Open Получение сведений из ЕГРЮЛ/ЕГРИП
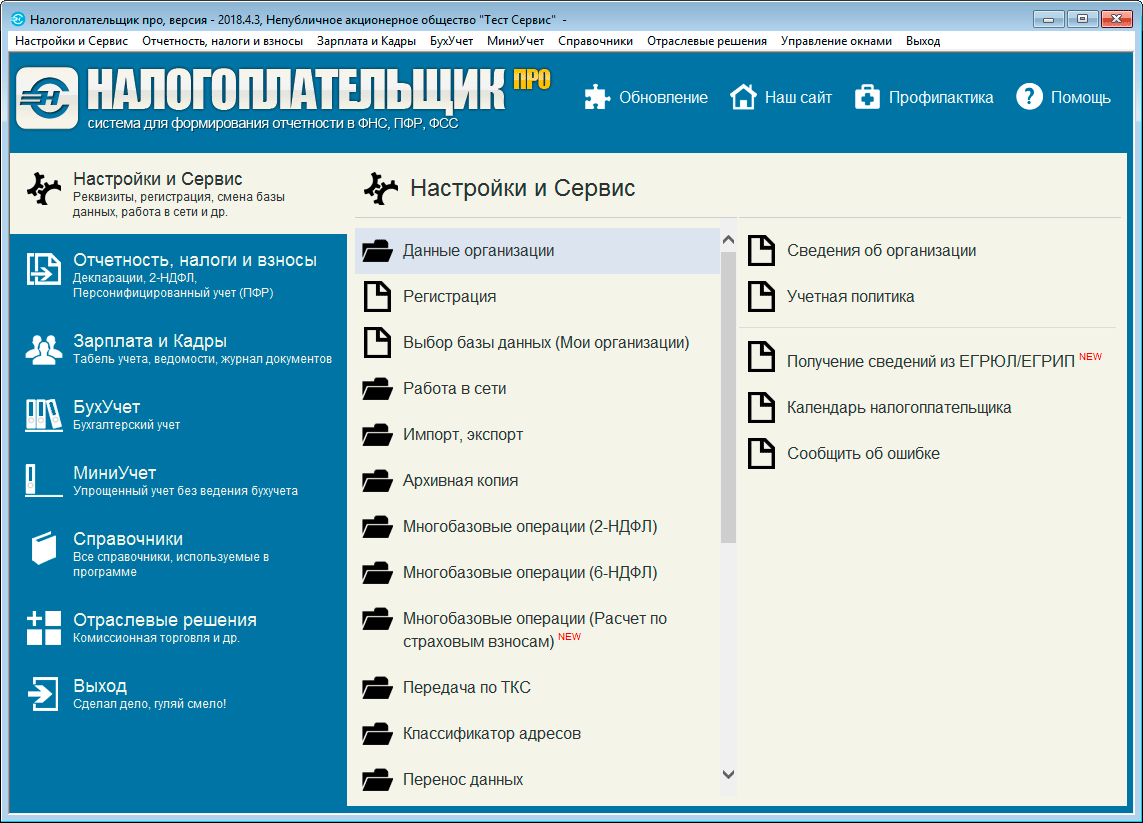The image size is (1143, 823). (x=930, y=362)
